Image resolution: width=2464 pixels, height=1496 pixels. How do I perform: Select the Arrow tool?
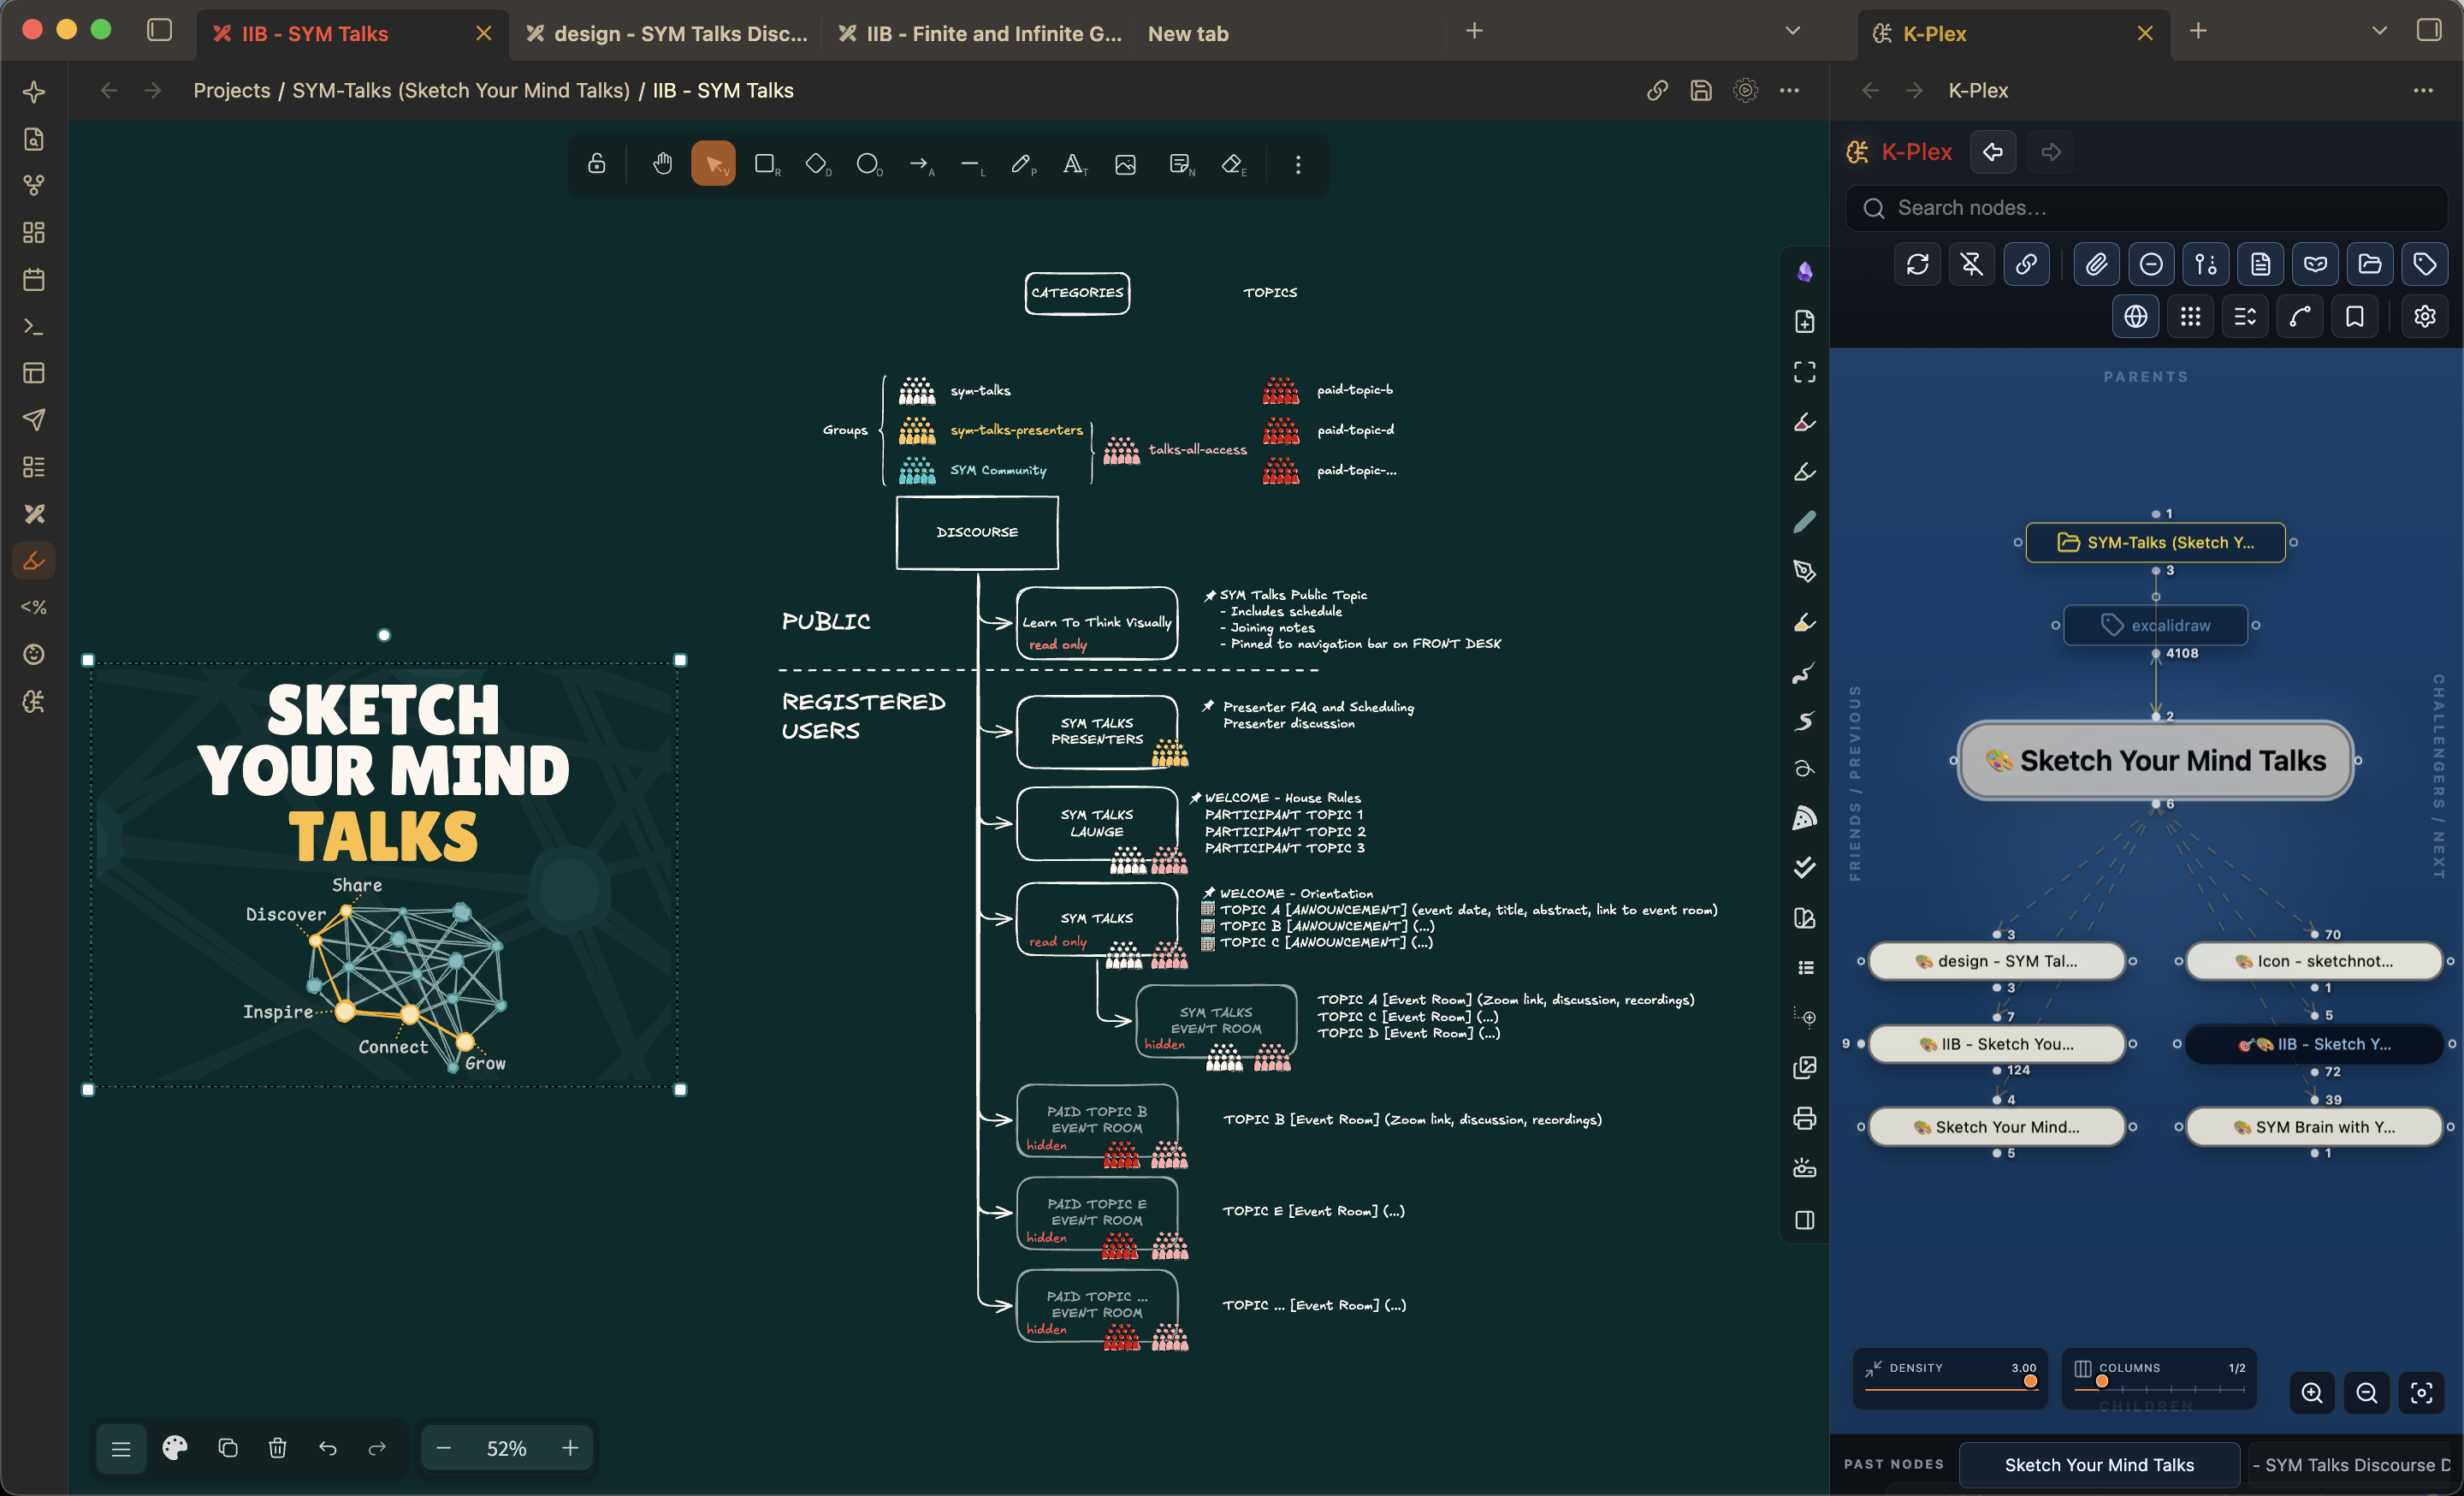click(921, 164)
